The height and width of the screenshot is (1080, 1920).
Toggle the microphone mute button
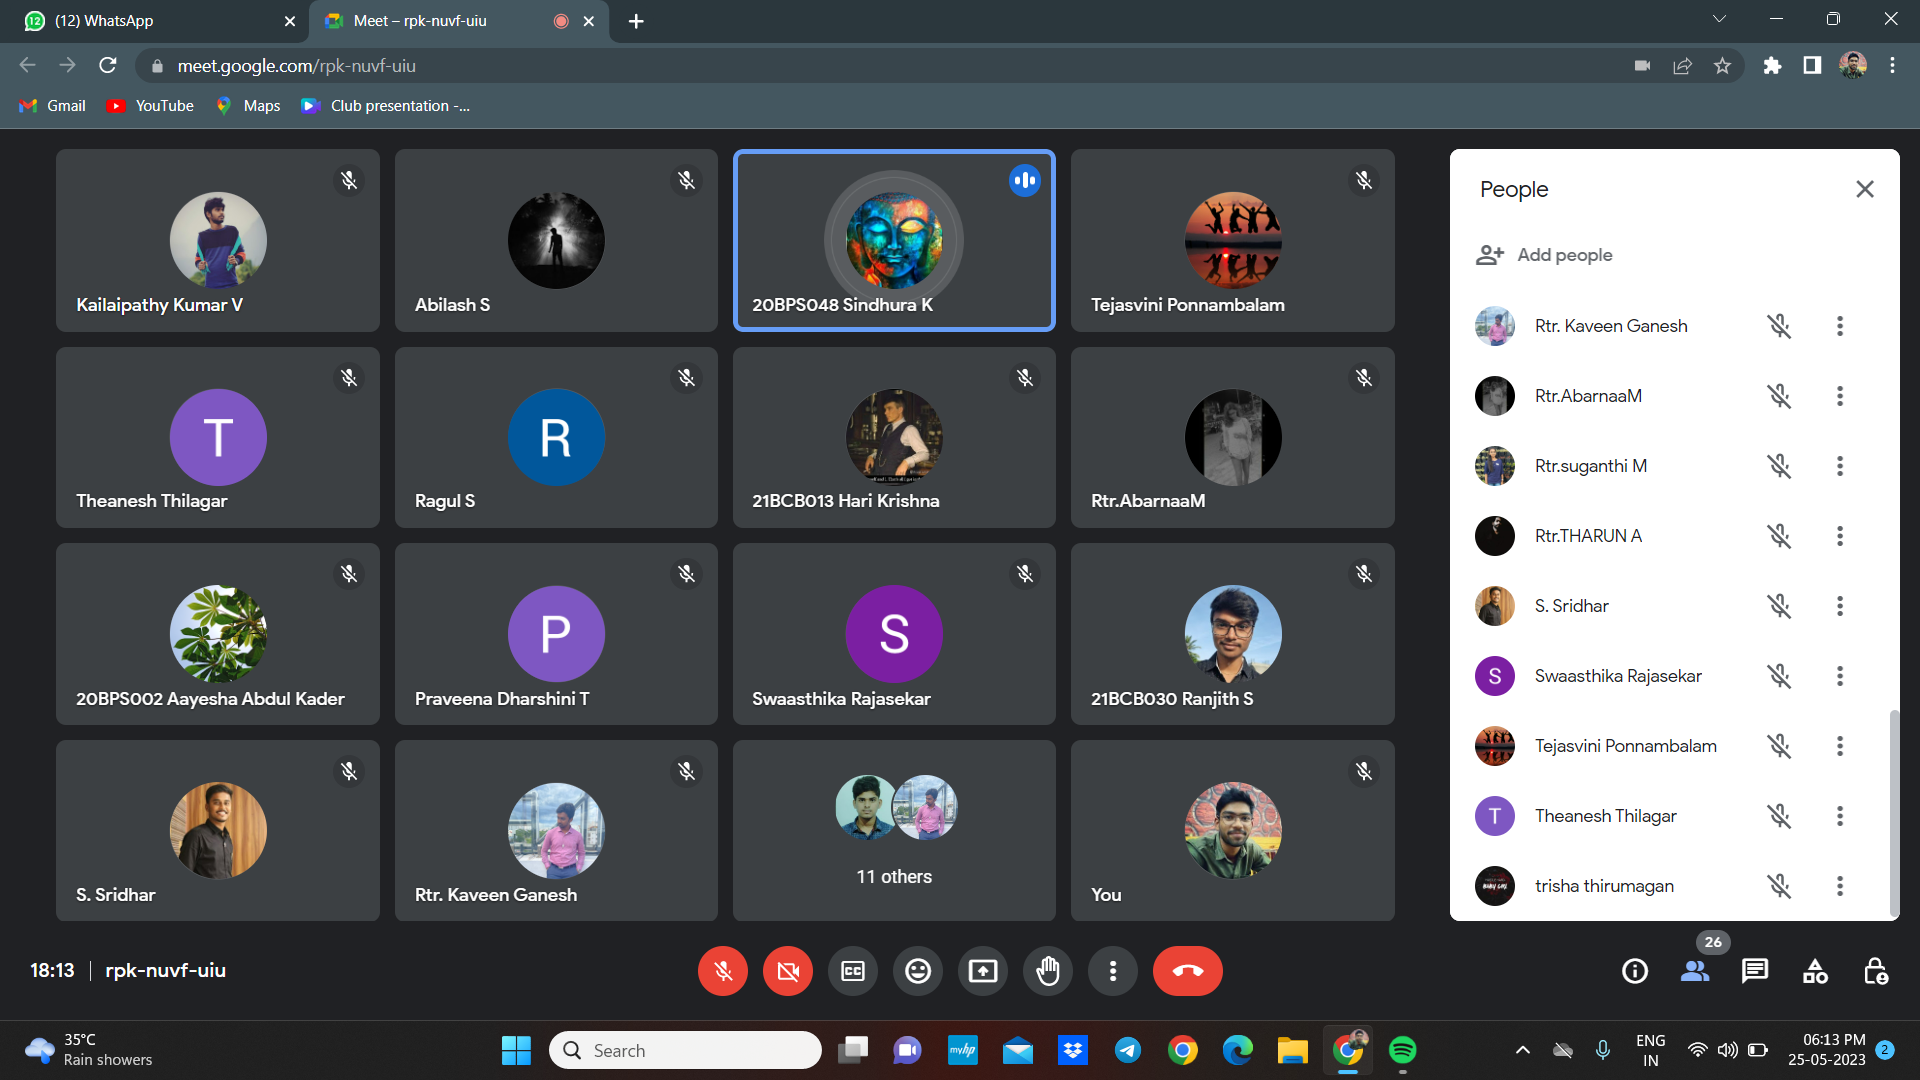click(x=723, y=971)
